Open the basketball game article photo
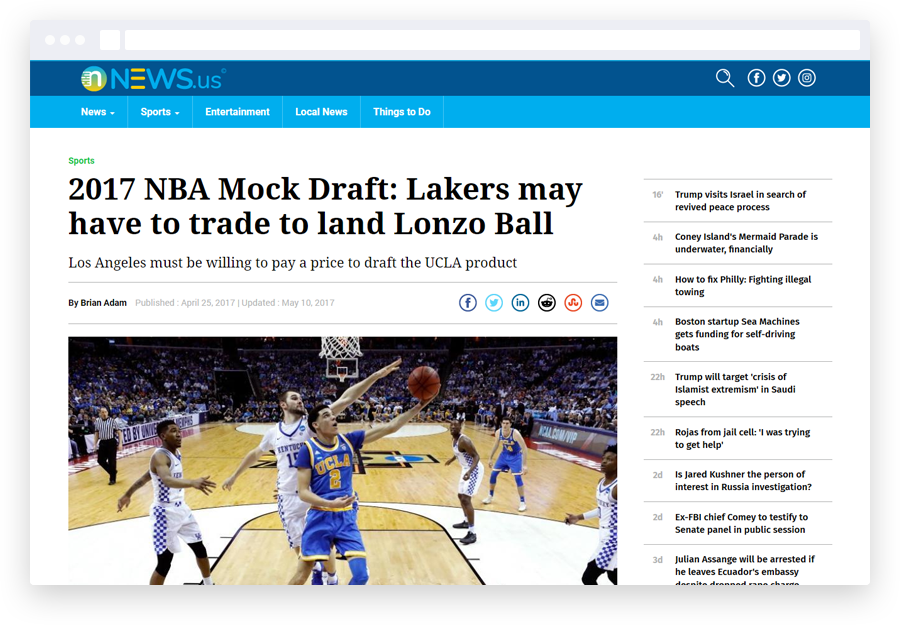Image resolution: width=900 pixels, height=625 pixels. pyautogui.click(x=343, y=461)
